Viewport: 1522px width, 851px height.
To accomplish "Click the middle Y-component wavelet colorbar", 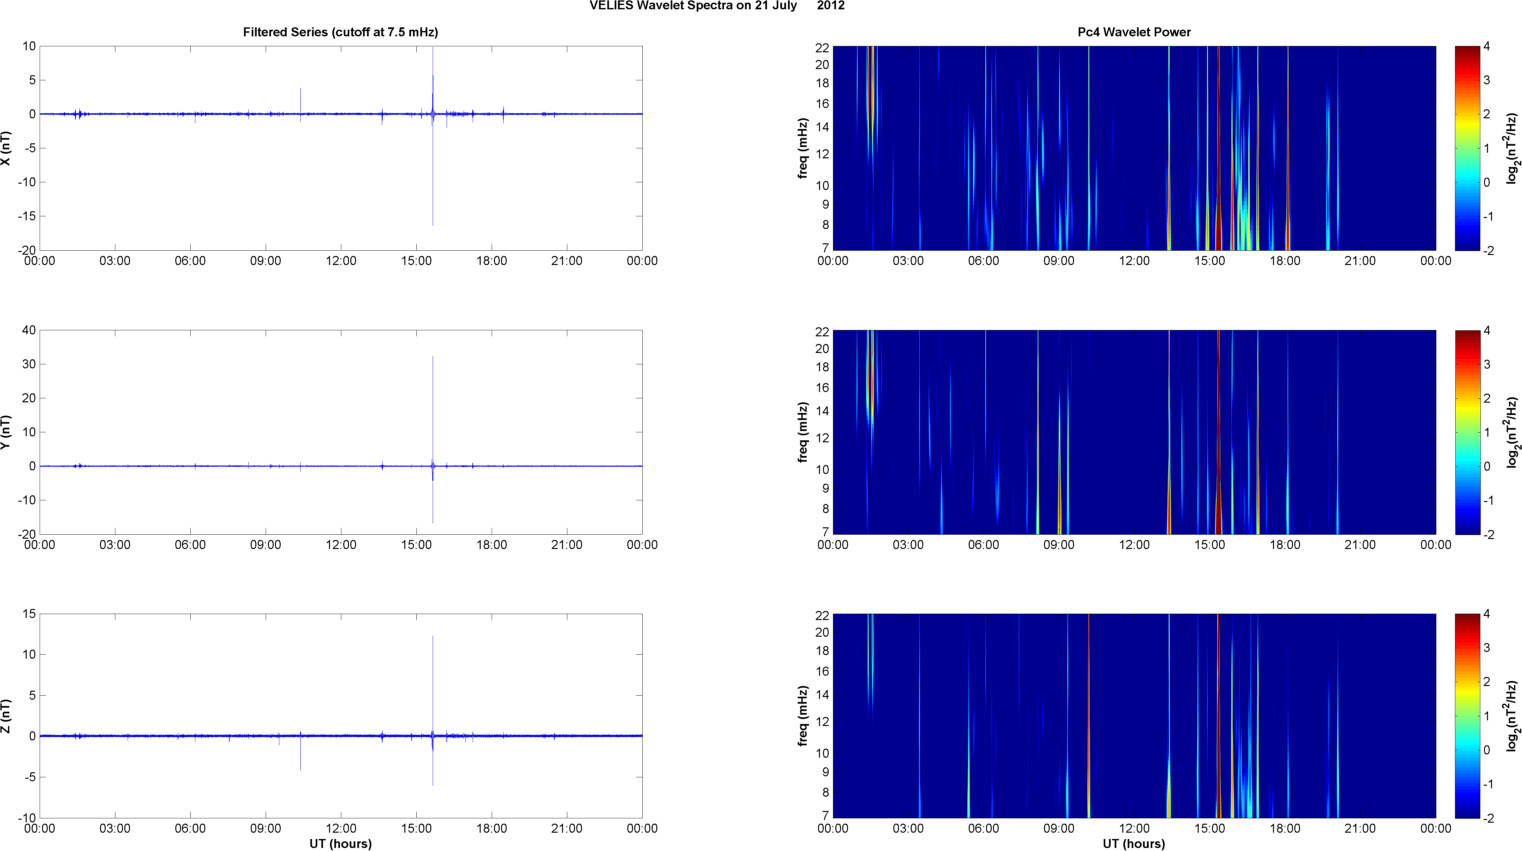I will (x=1466, y=432).
